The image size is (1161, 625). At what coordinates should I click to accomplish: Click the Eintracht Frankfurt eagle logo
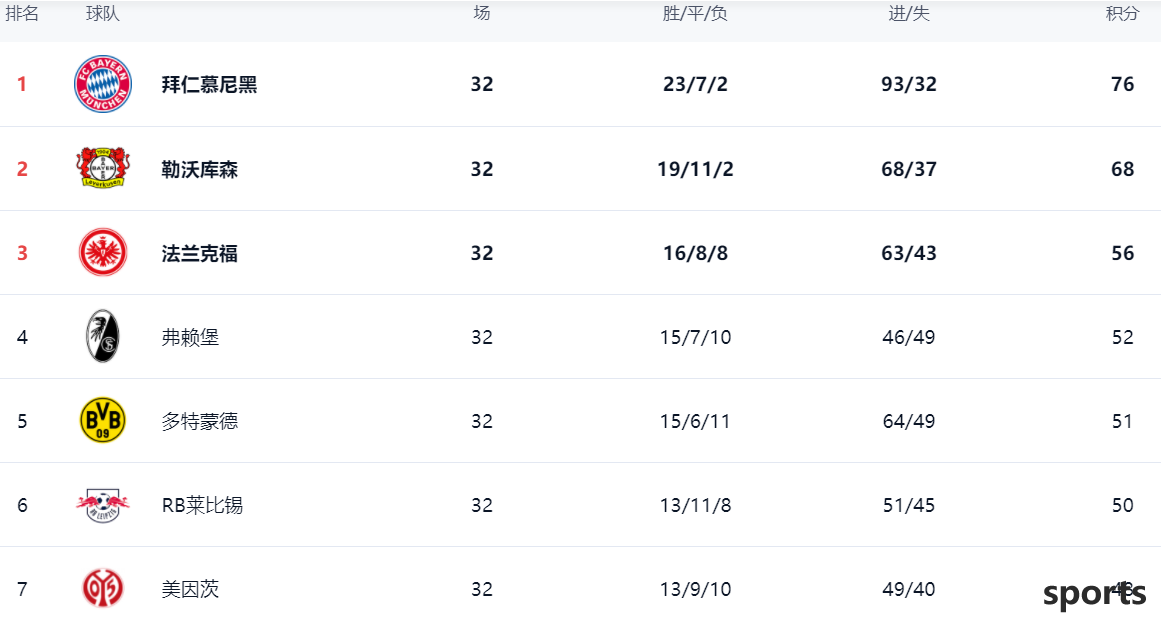point(103,253)
